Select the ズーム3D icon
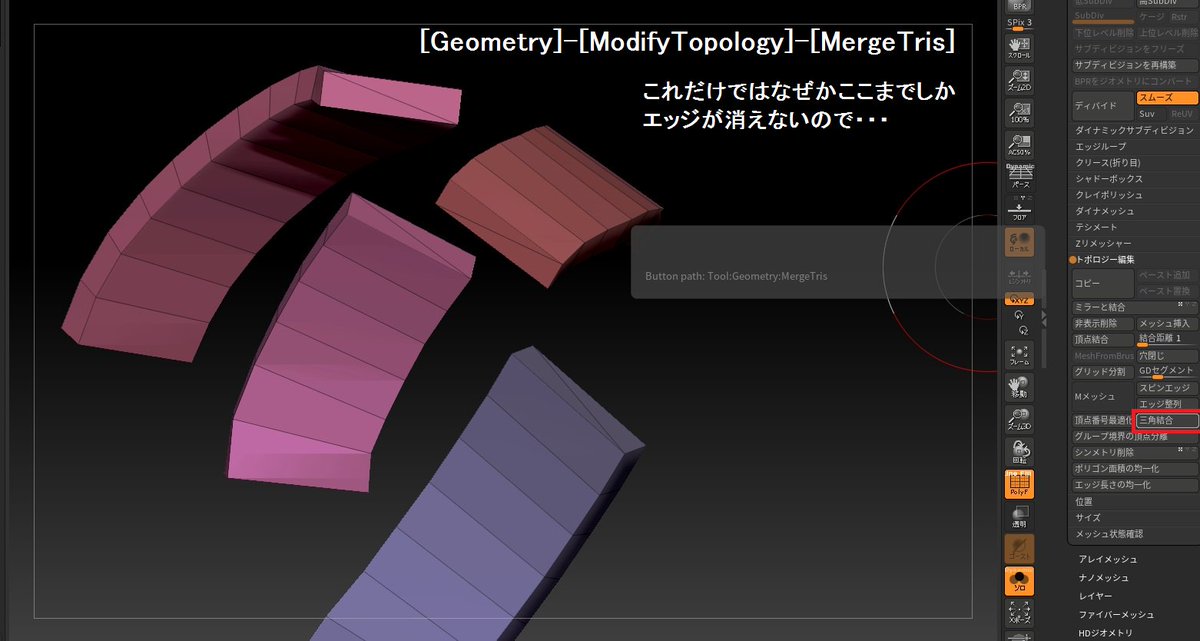 click(1020, 421)
